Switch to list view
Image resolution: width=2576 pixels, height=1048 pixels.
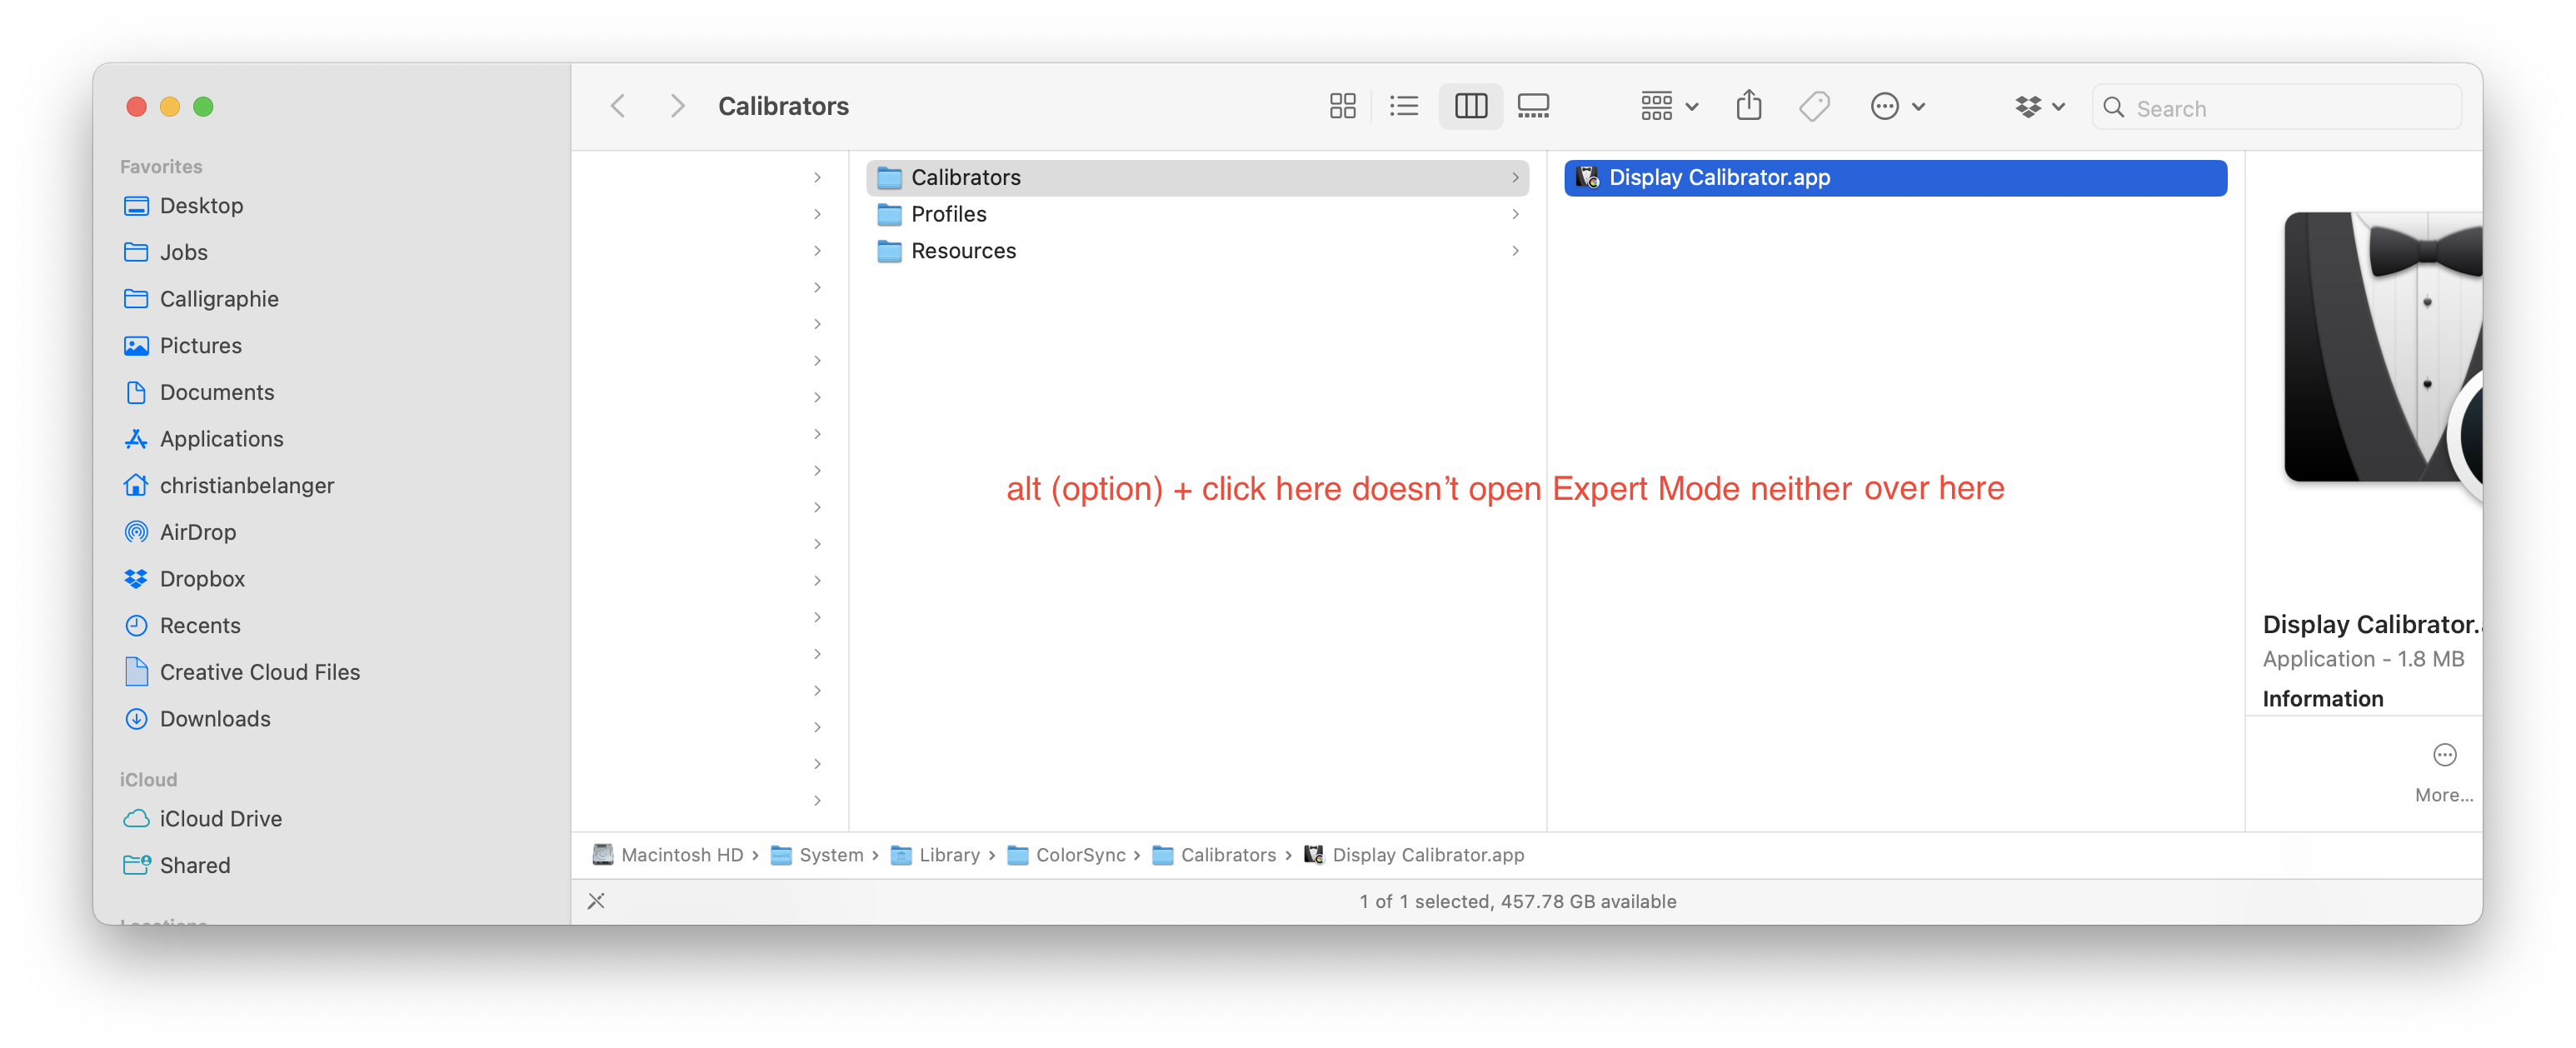click(x=1404, y=106)
